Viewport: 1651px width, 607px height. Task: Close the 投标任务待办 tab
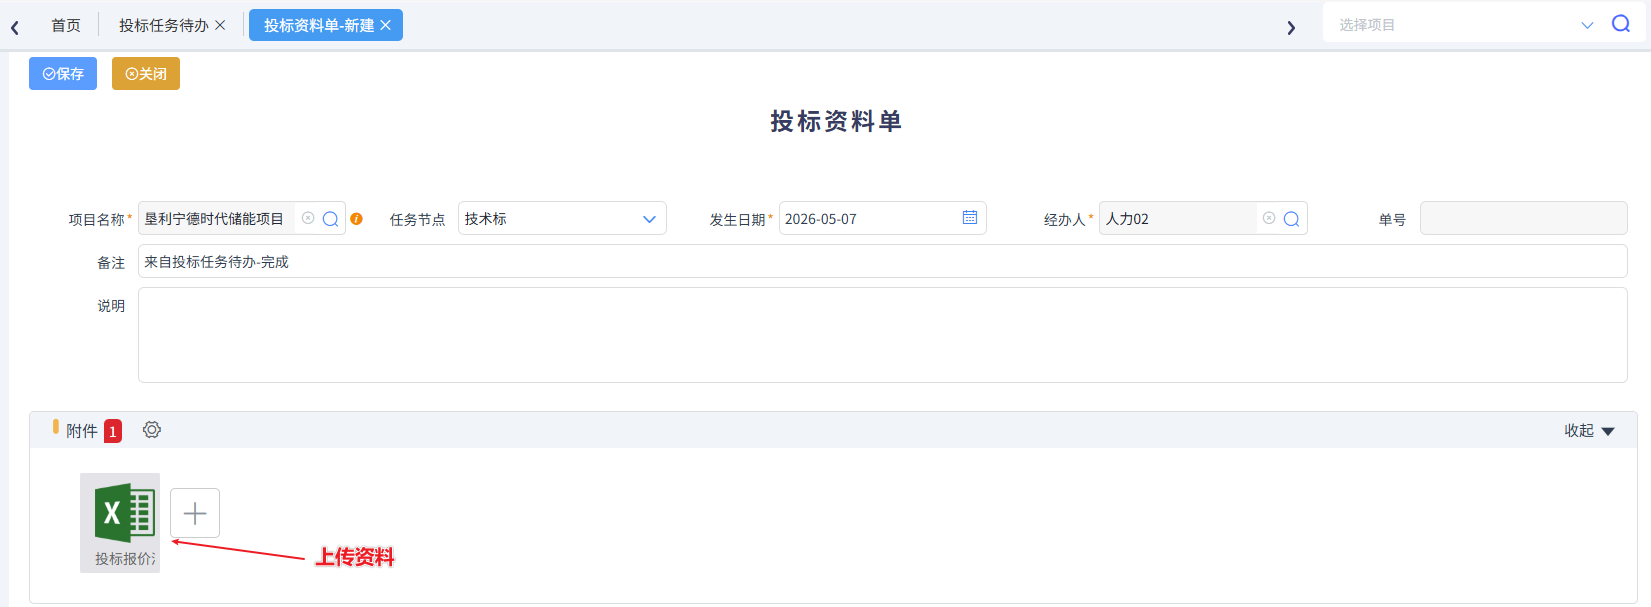coord(220,25)
